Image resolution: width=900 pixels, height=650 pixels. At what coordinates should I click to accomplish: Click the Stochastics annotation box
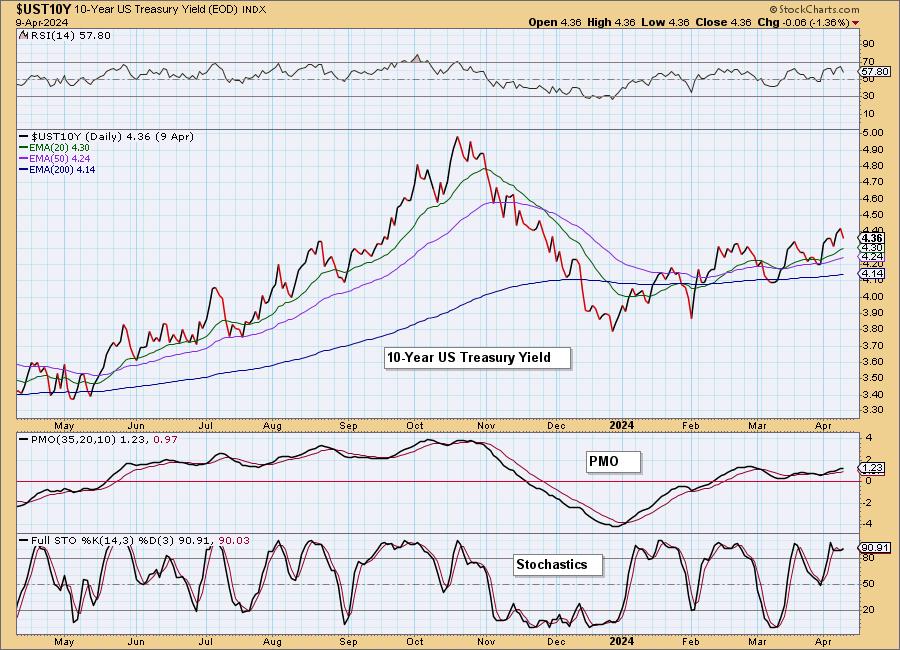[558, 564]
